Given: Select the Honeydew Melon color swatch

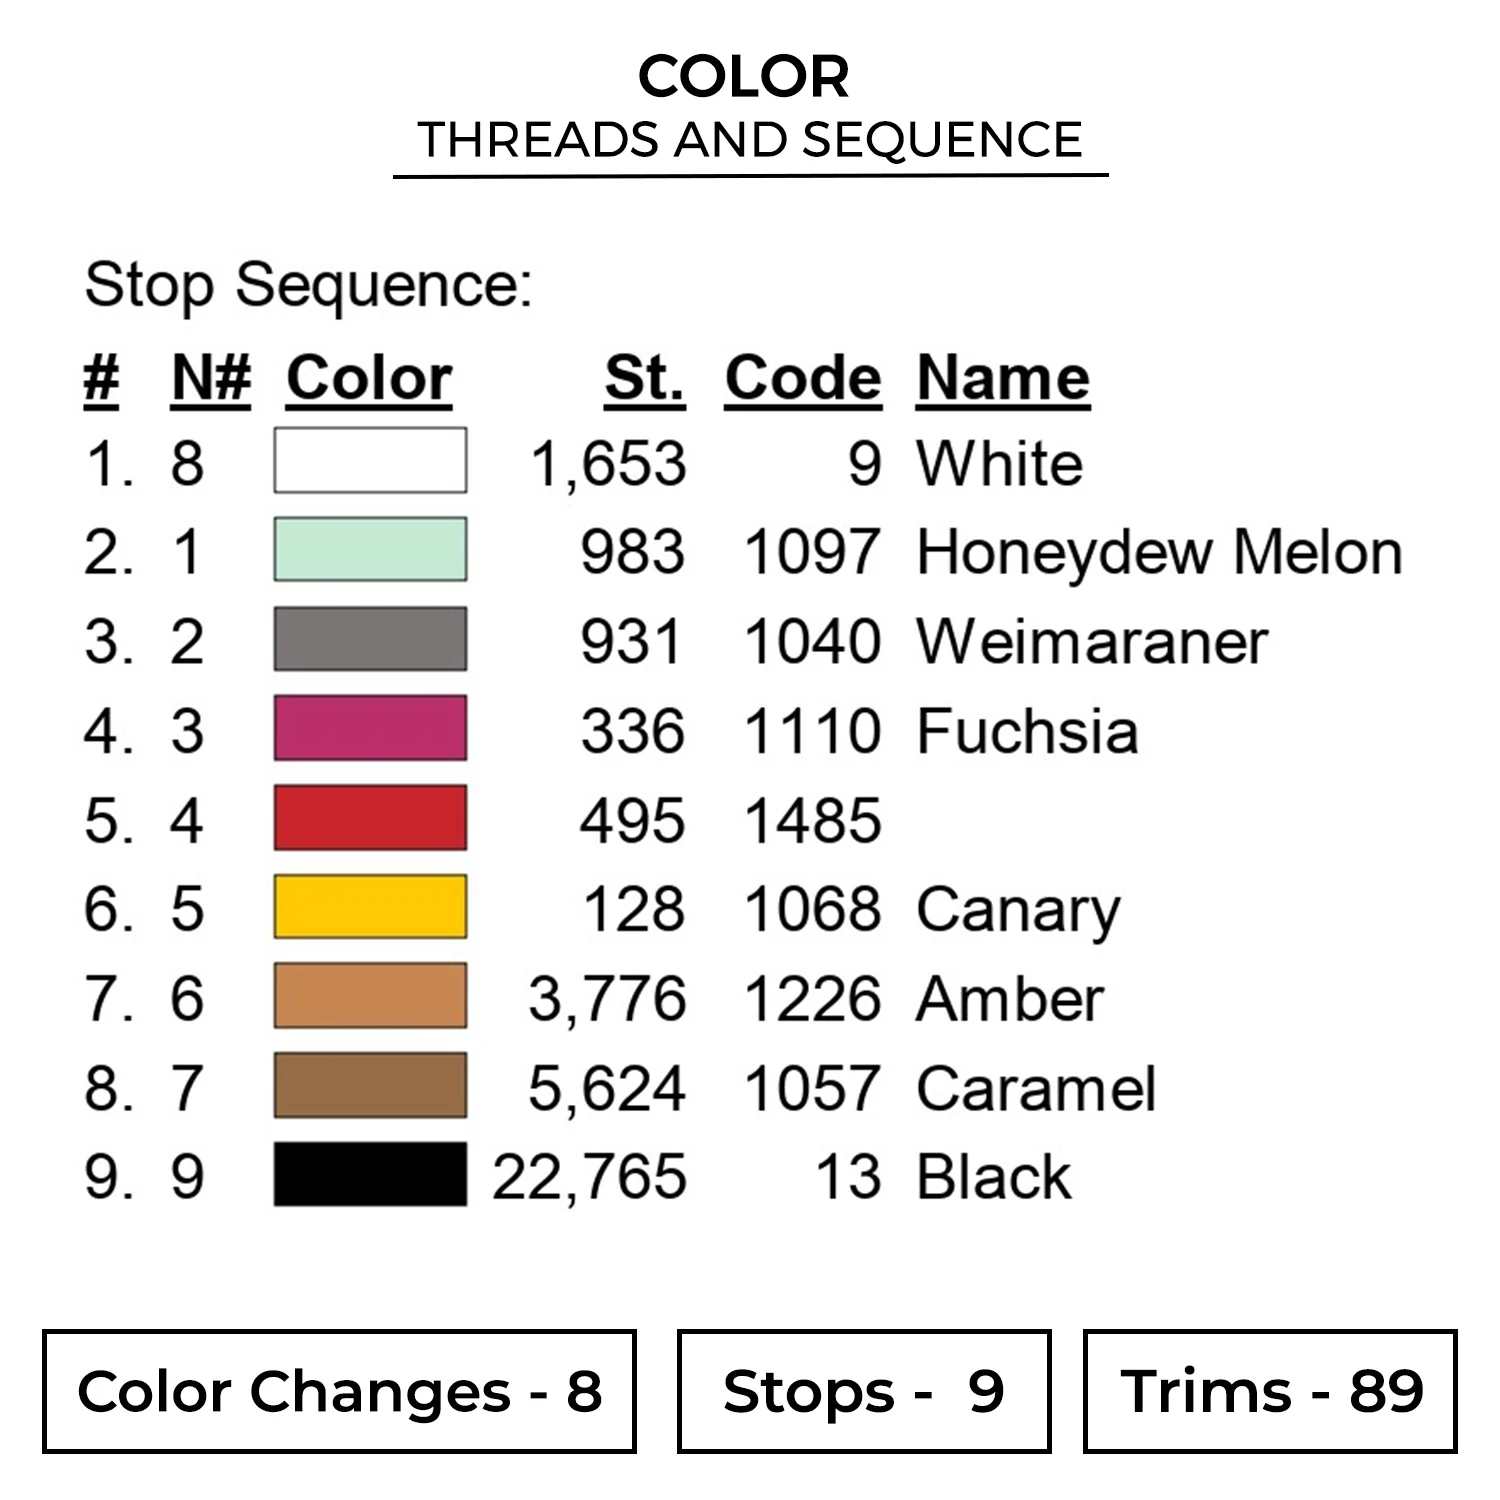Looking at the screenshot, I should [x=370, y=550].
